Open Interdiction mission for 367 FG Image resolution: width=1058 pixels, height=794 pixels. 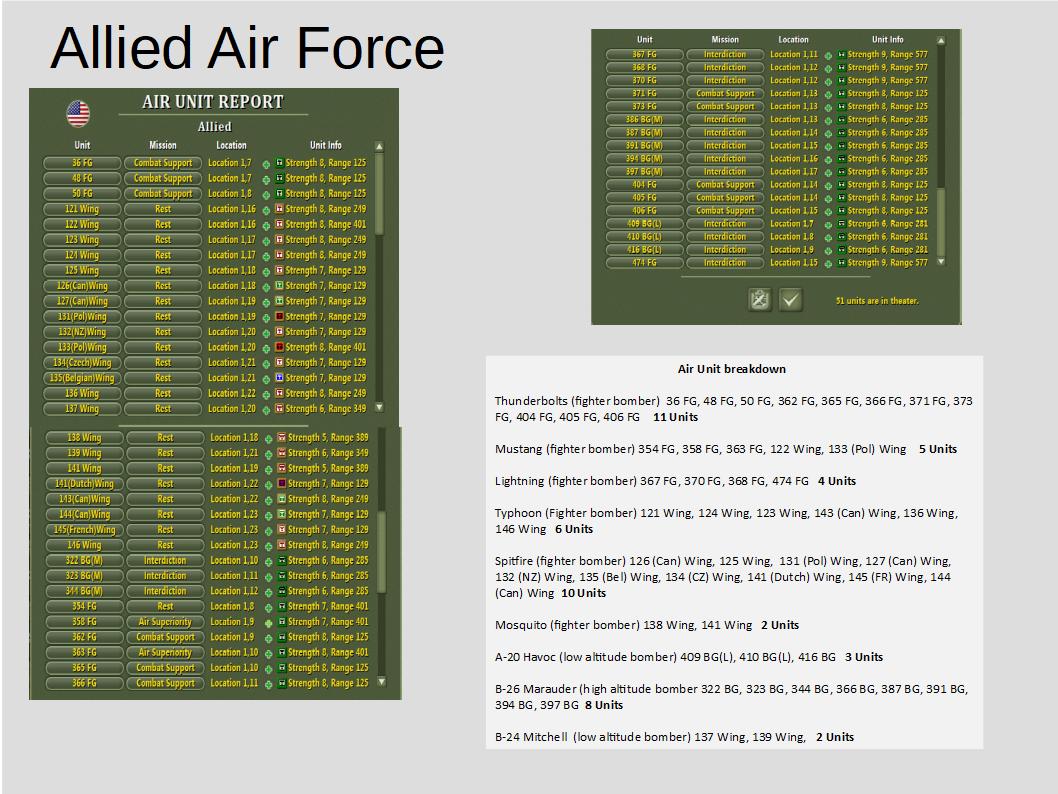[725, 55]
